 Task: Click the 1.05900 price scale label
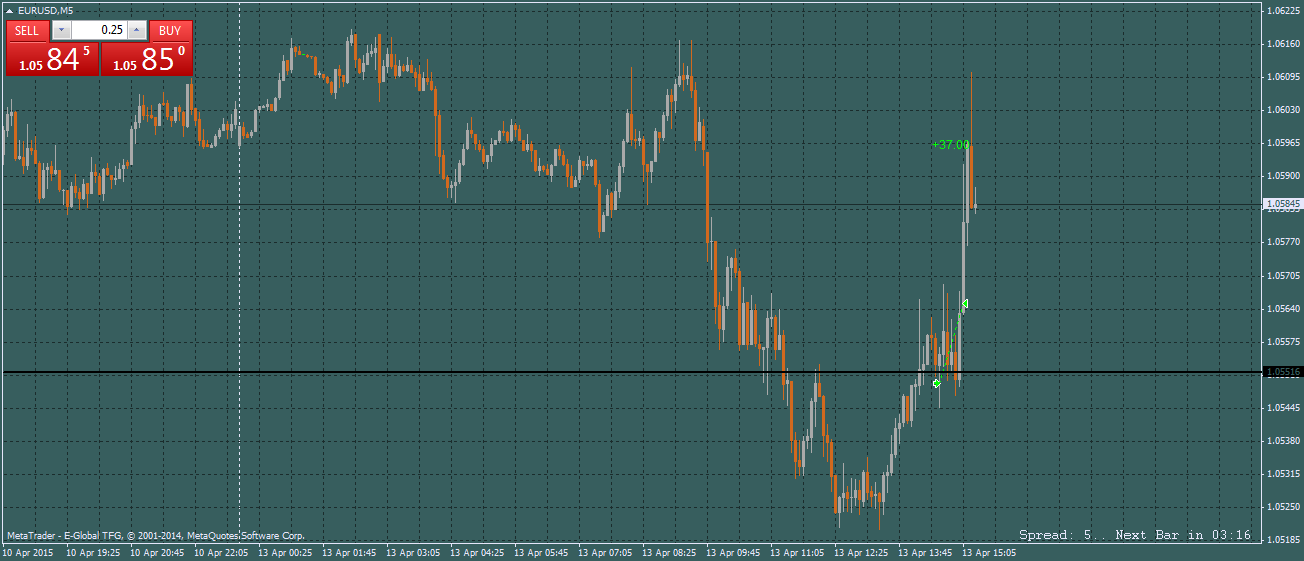point(1282,175)
